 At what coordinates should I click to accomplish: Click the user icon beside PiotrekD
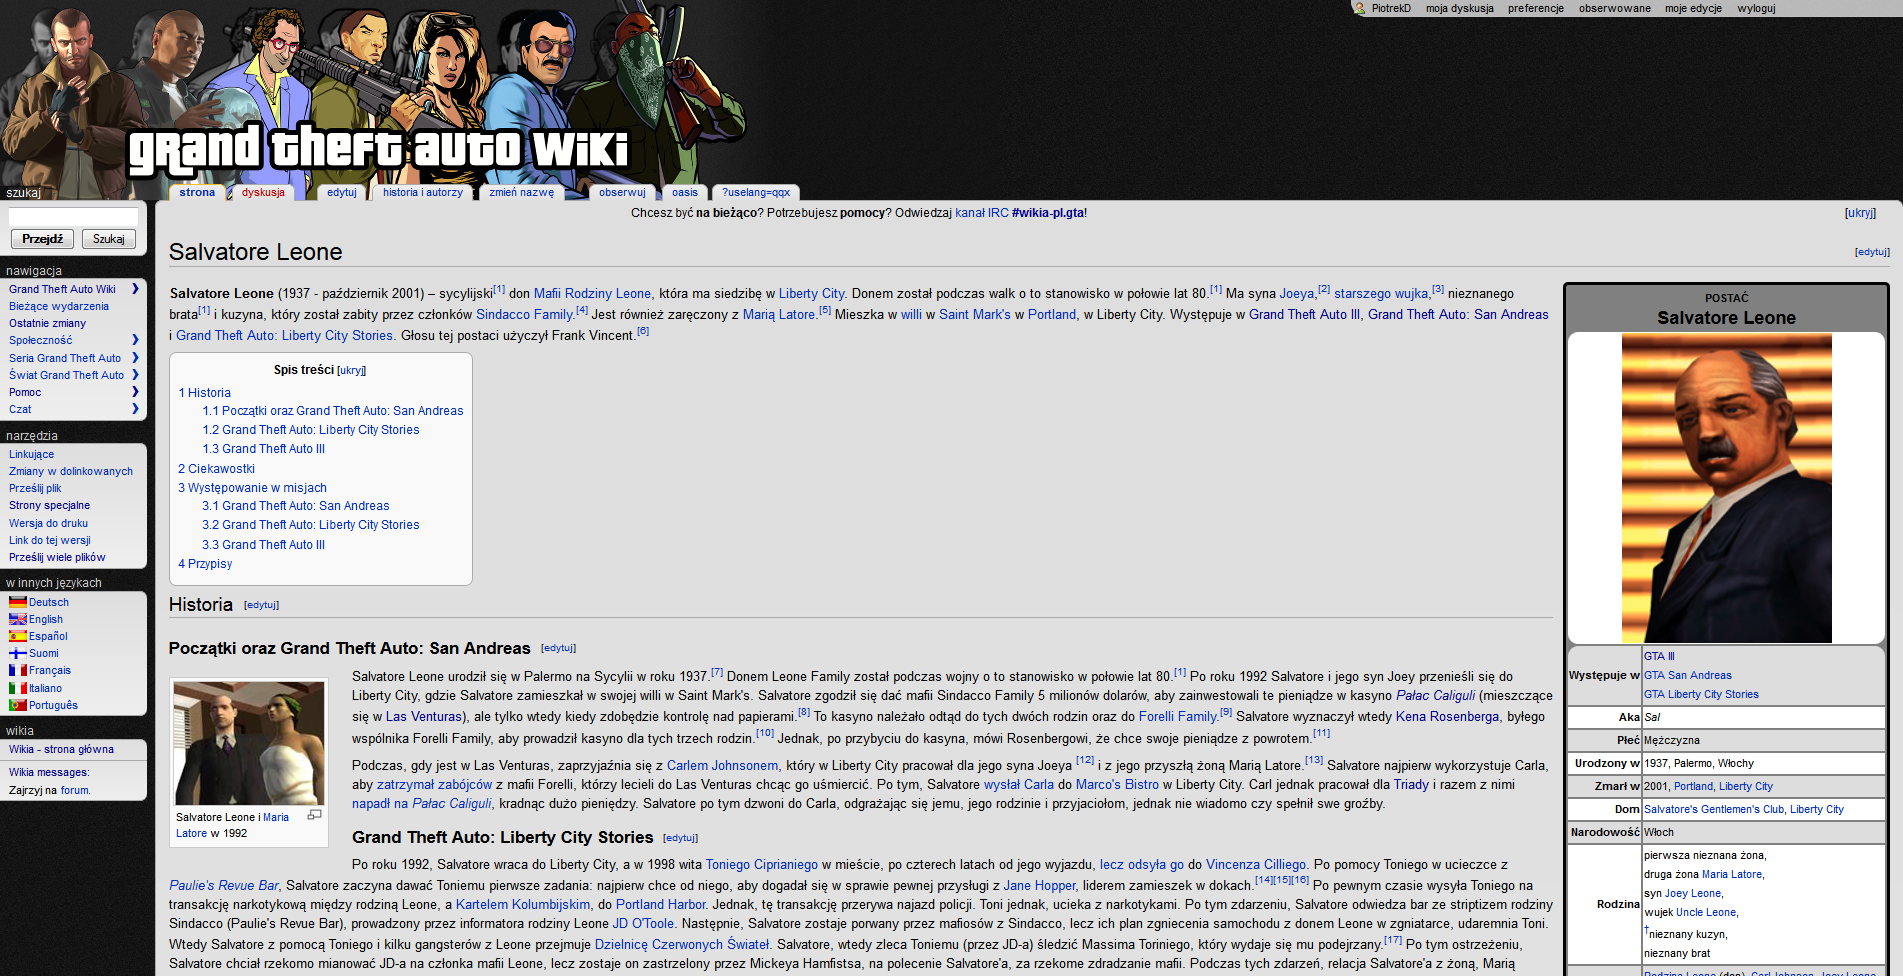1359,8
